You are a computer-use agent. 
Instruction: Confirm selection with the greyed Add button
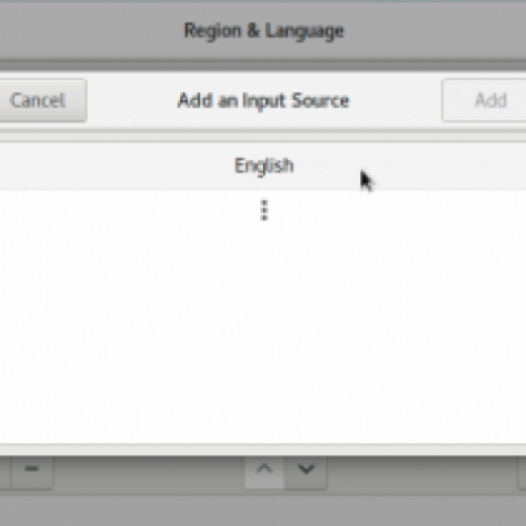(484, 100)
